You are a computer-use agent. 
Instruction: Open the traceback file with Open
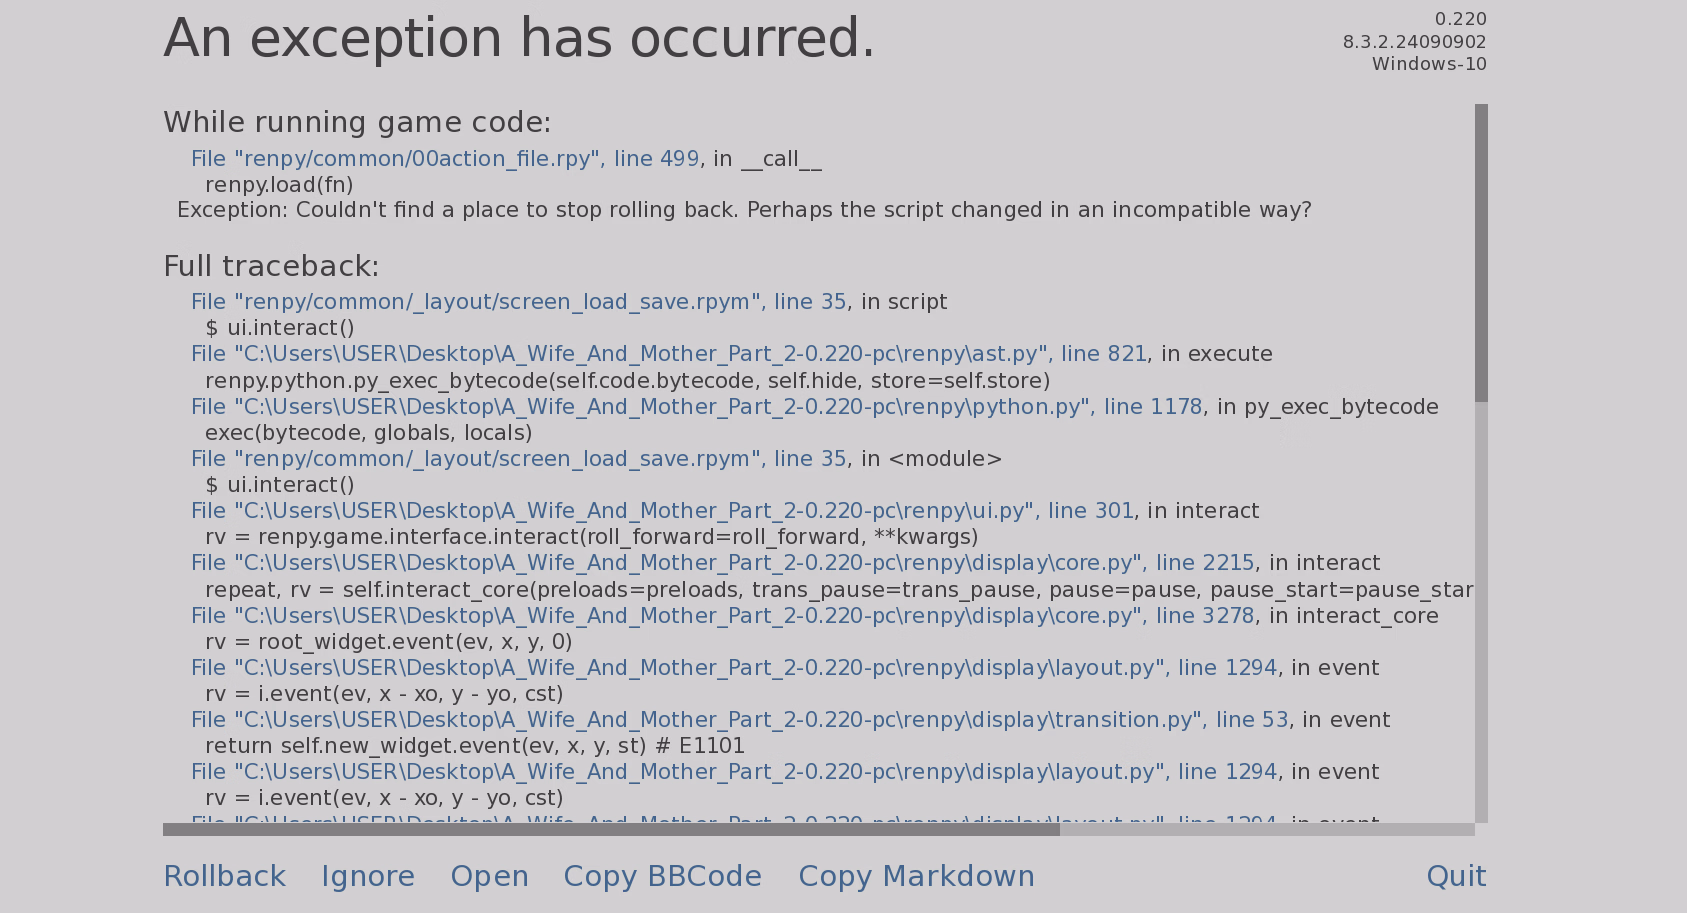[489, 876]
